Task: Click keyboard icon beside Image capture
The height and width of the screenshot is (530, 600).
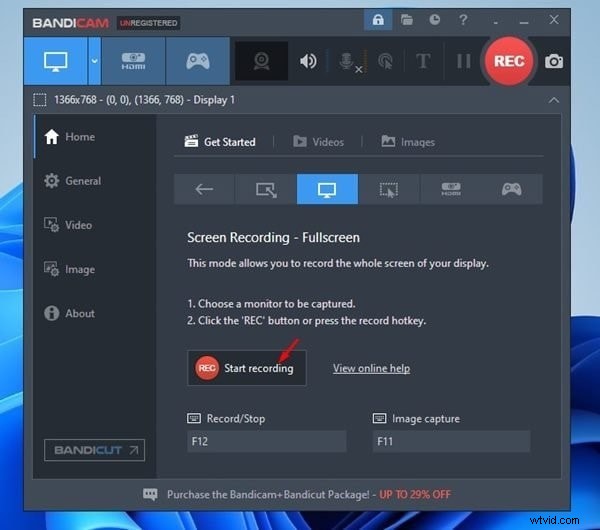Action: pos(379,418)
